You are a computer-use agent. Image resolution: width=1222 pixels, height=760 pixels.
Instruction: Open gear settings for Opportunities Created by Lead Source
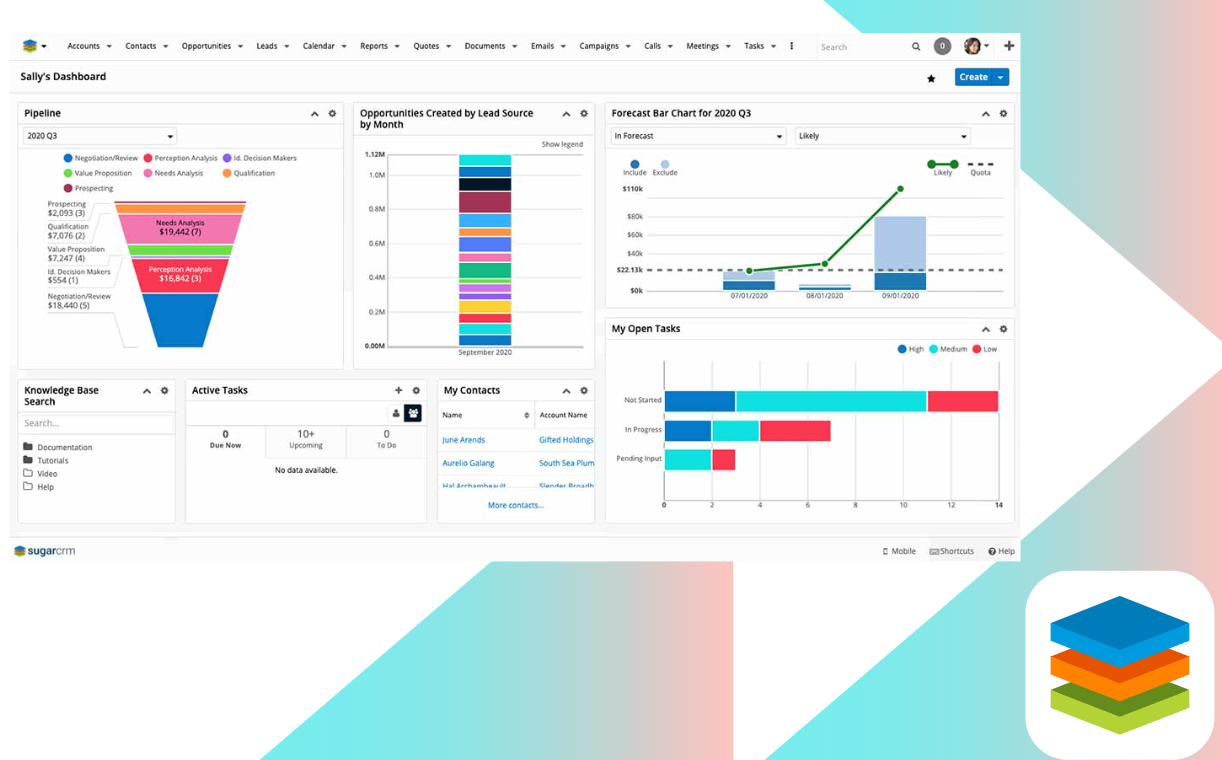(x=584, y=114)
